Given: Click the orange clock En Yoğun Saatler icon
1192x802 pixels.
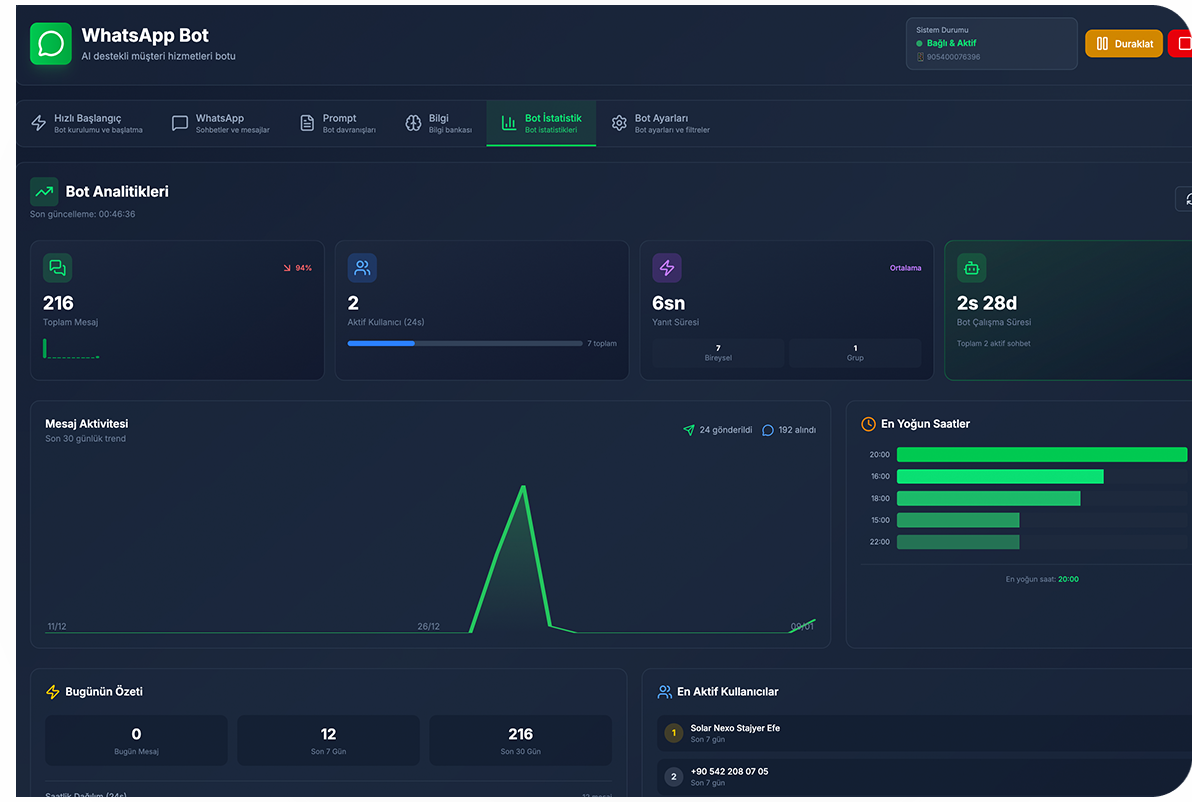Looking at the screenshot, I should click(868, 424).
